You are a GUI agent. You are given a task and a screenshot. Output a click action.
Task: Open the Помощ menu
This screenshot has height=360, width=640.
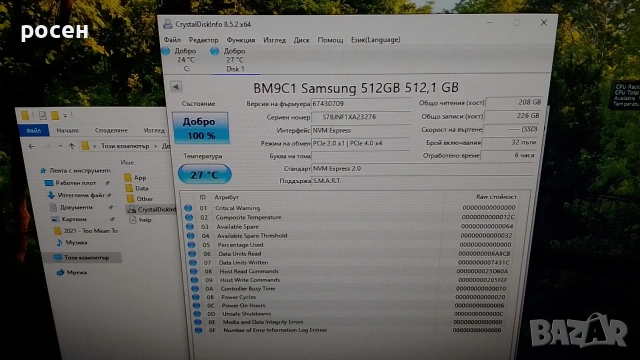pos(330,40)
